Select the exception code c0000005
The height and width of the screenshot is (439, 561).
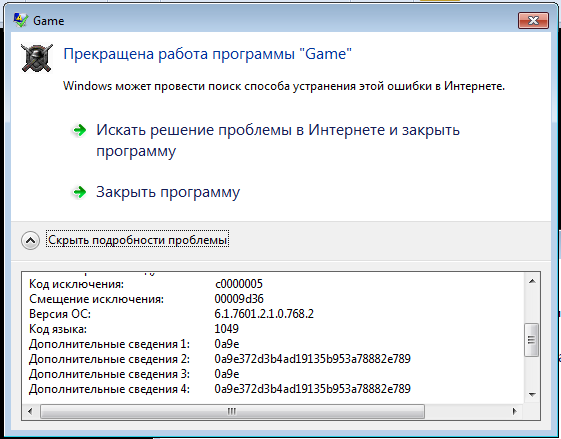[x=239, y=284]
